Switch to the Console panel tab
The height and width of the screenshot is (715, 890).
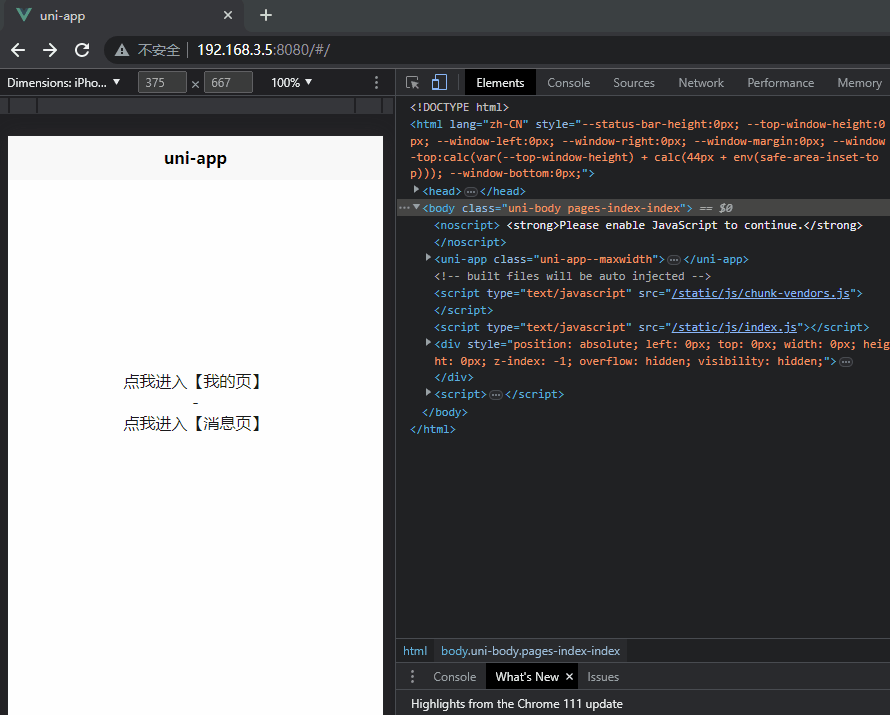(x=569, y=83)
